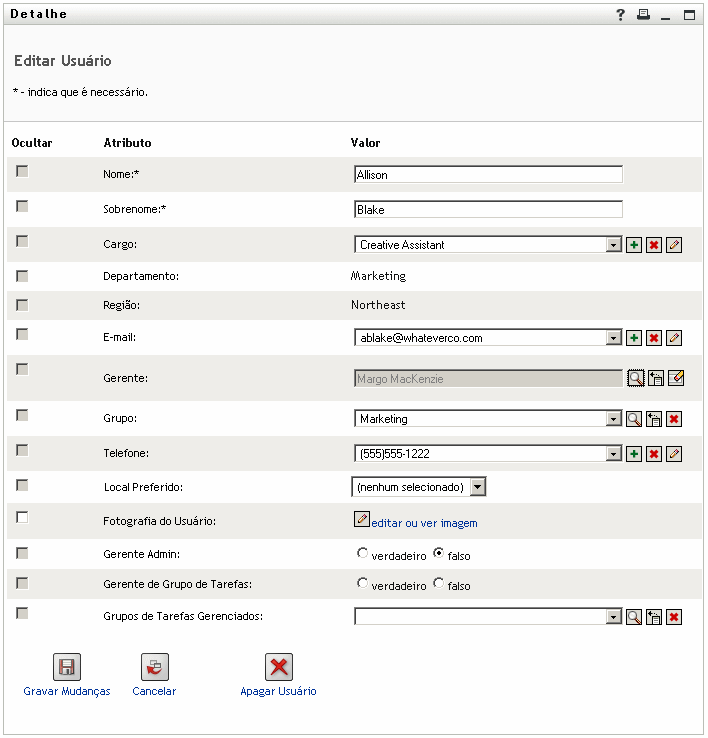This screenshot has width=708, height=738.
Task: Open the Gerente search magnifier icon
Action: [634, 378]
